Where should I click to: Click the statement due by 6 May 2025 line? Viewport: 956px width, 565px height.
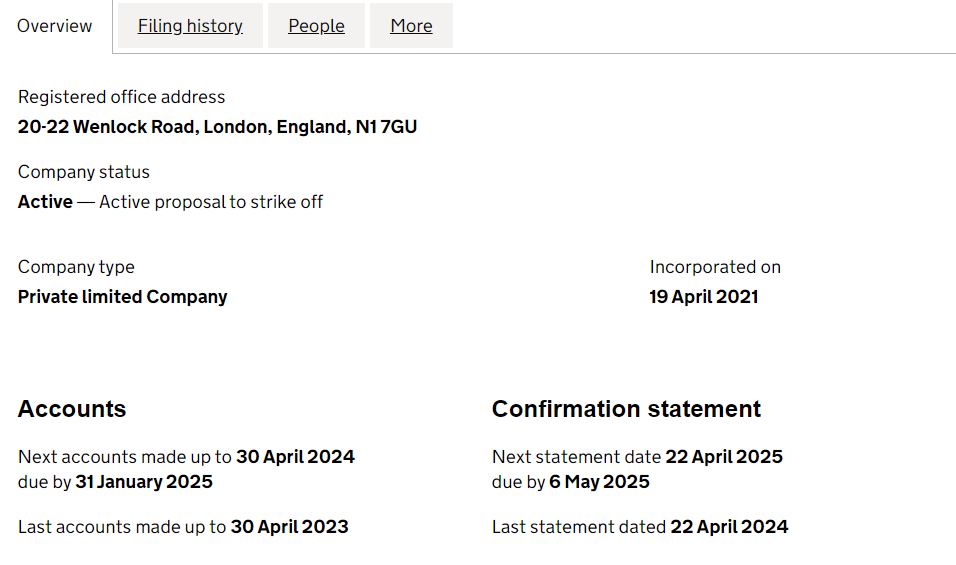click(570, 482)
